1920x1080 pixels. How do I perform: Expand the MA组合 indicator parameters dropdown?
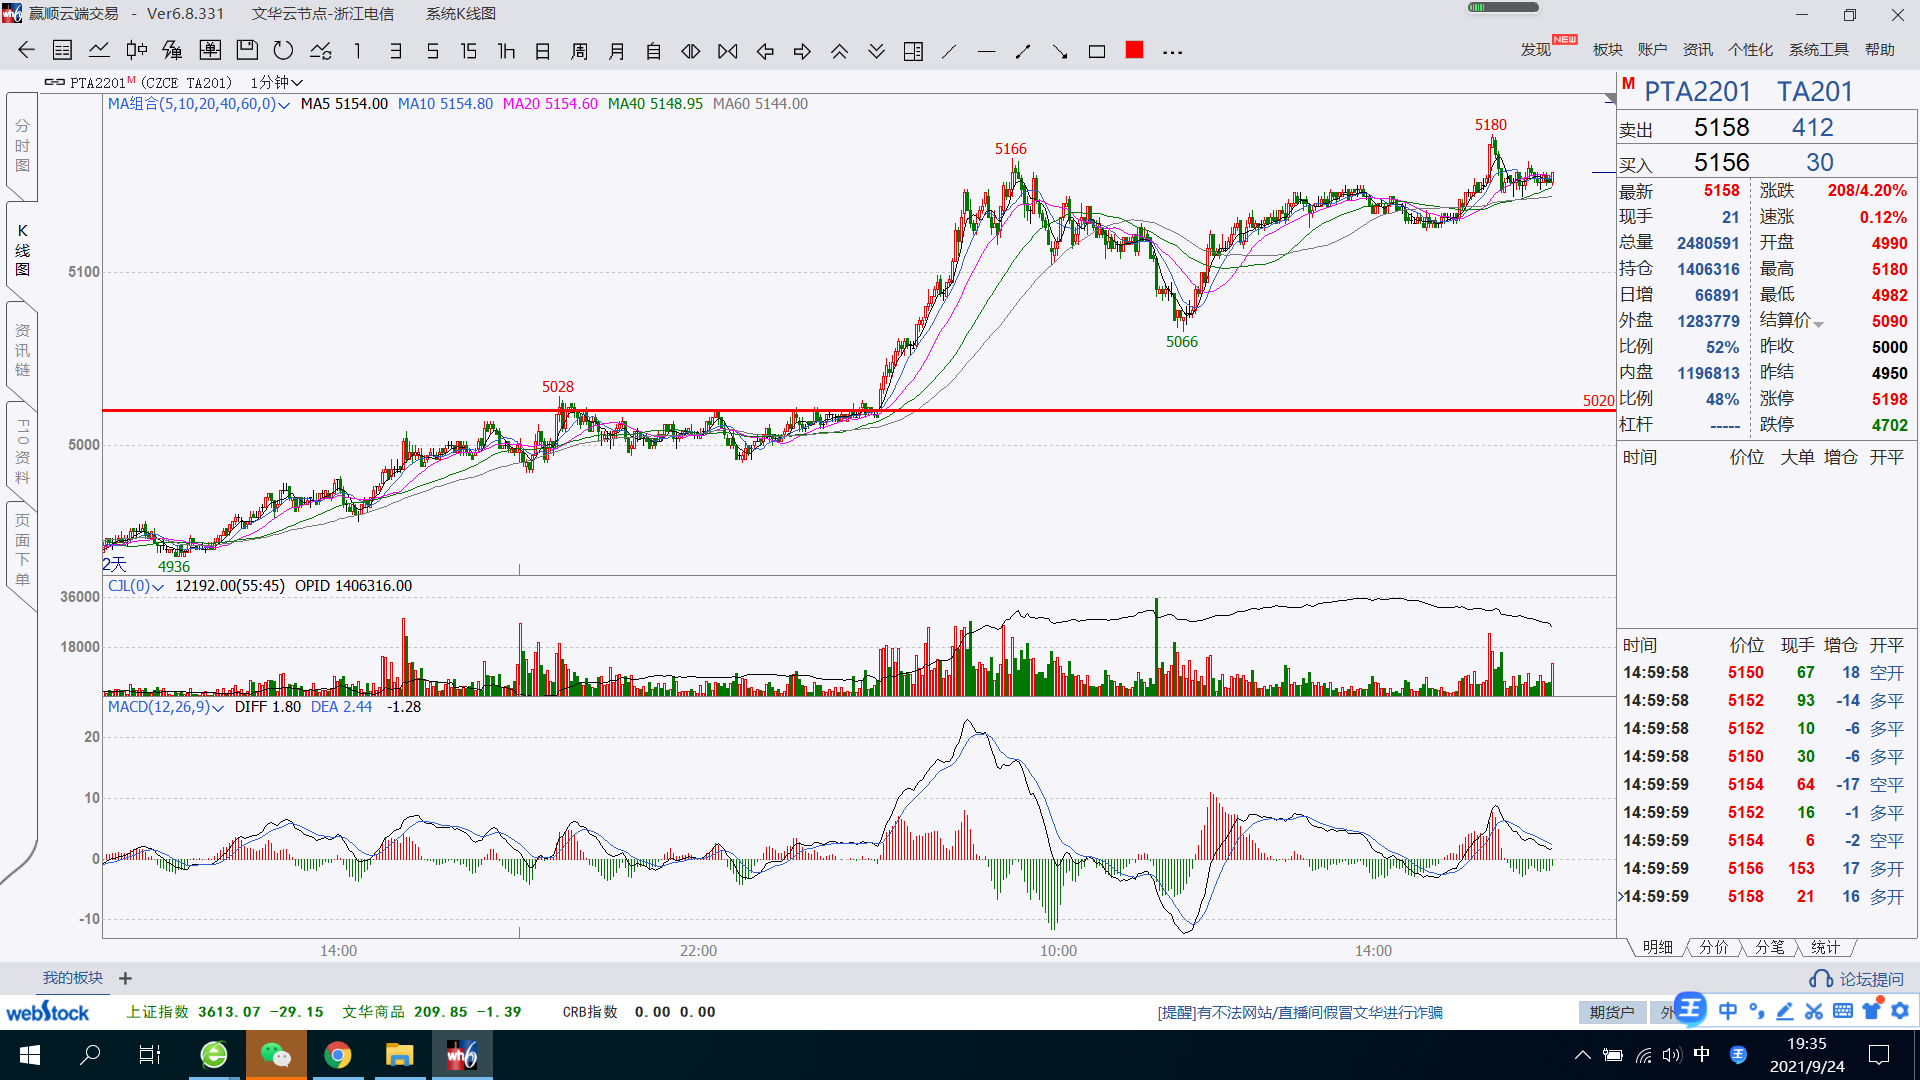[x=284, y=105]
